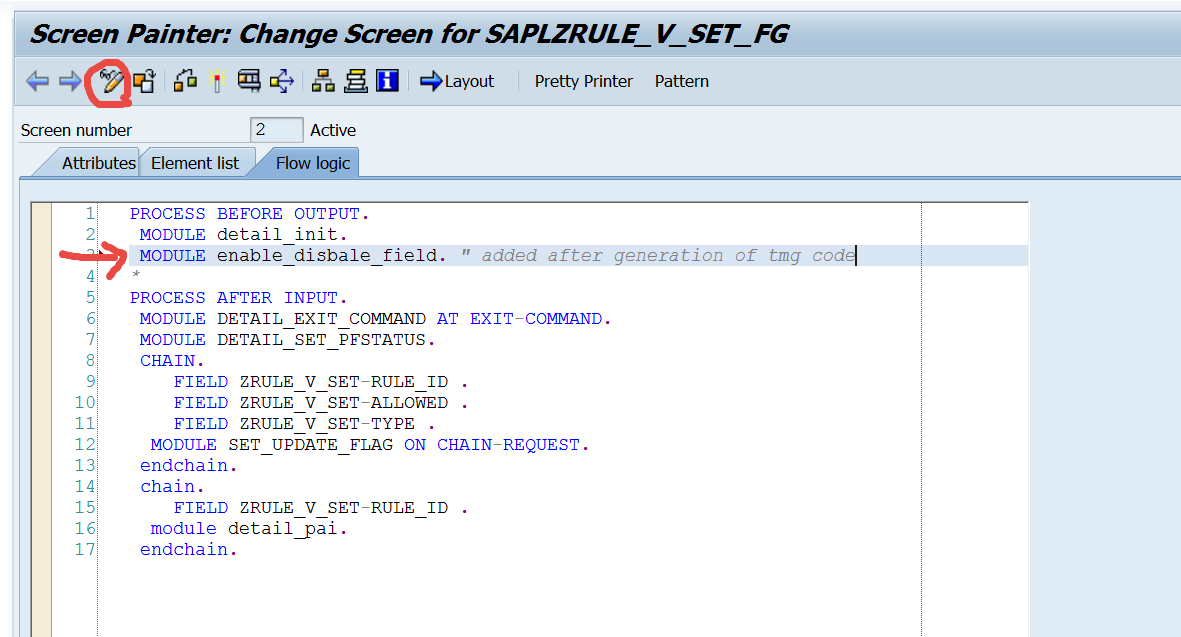
Task: Display the object list hierarchy icon
Action: (323, 81)
